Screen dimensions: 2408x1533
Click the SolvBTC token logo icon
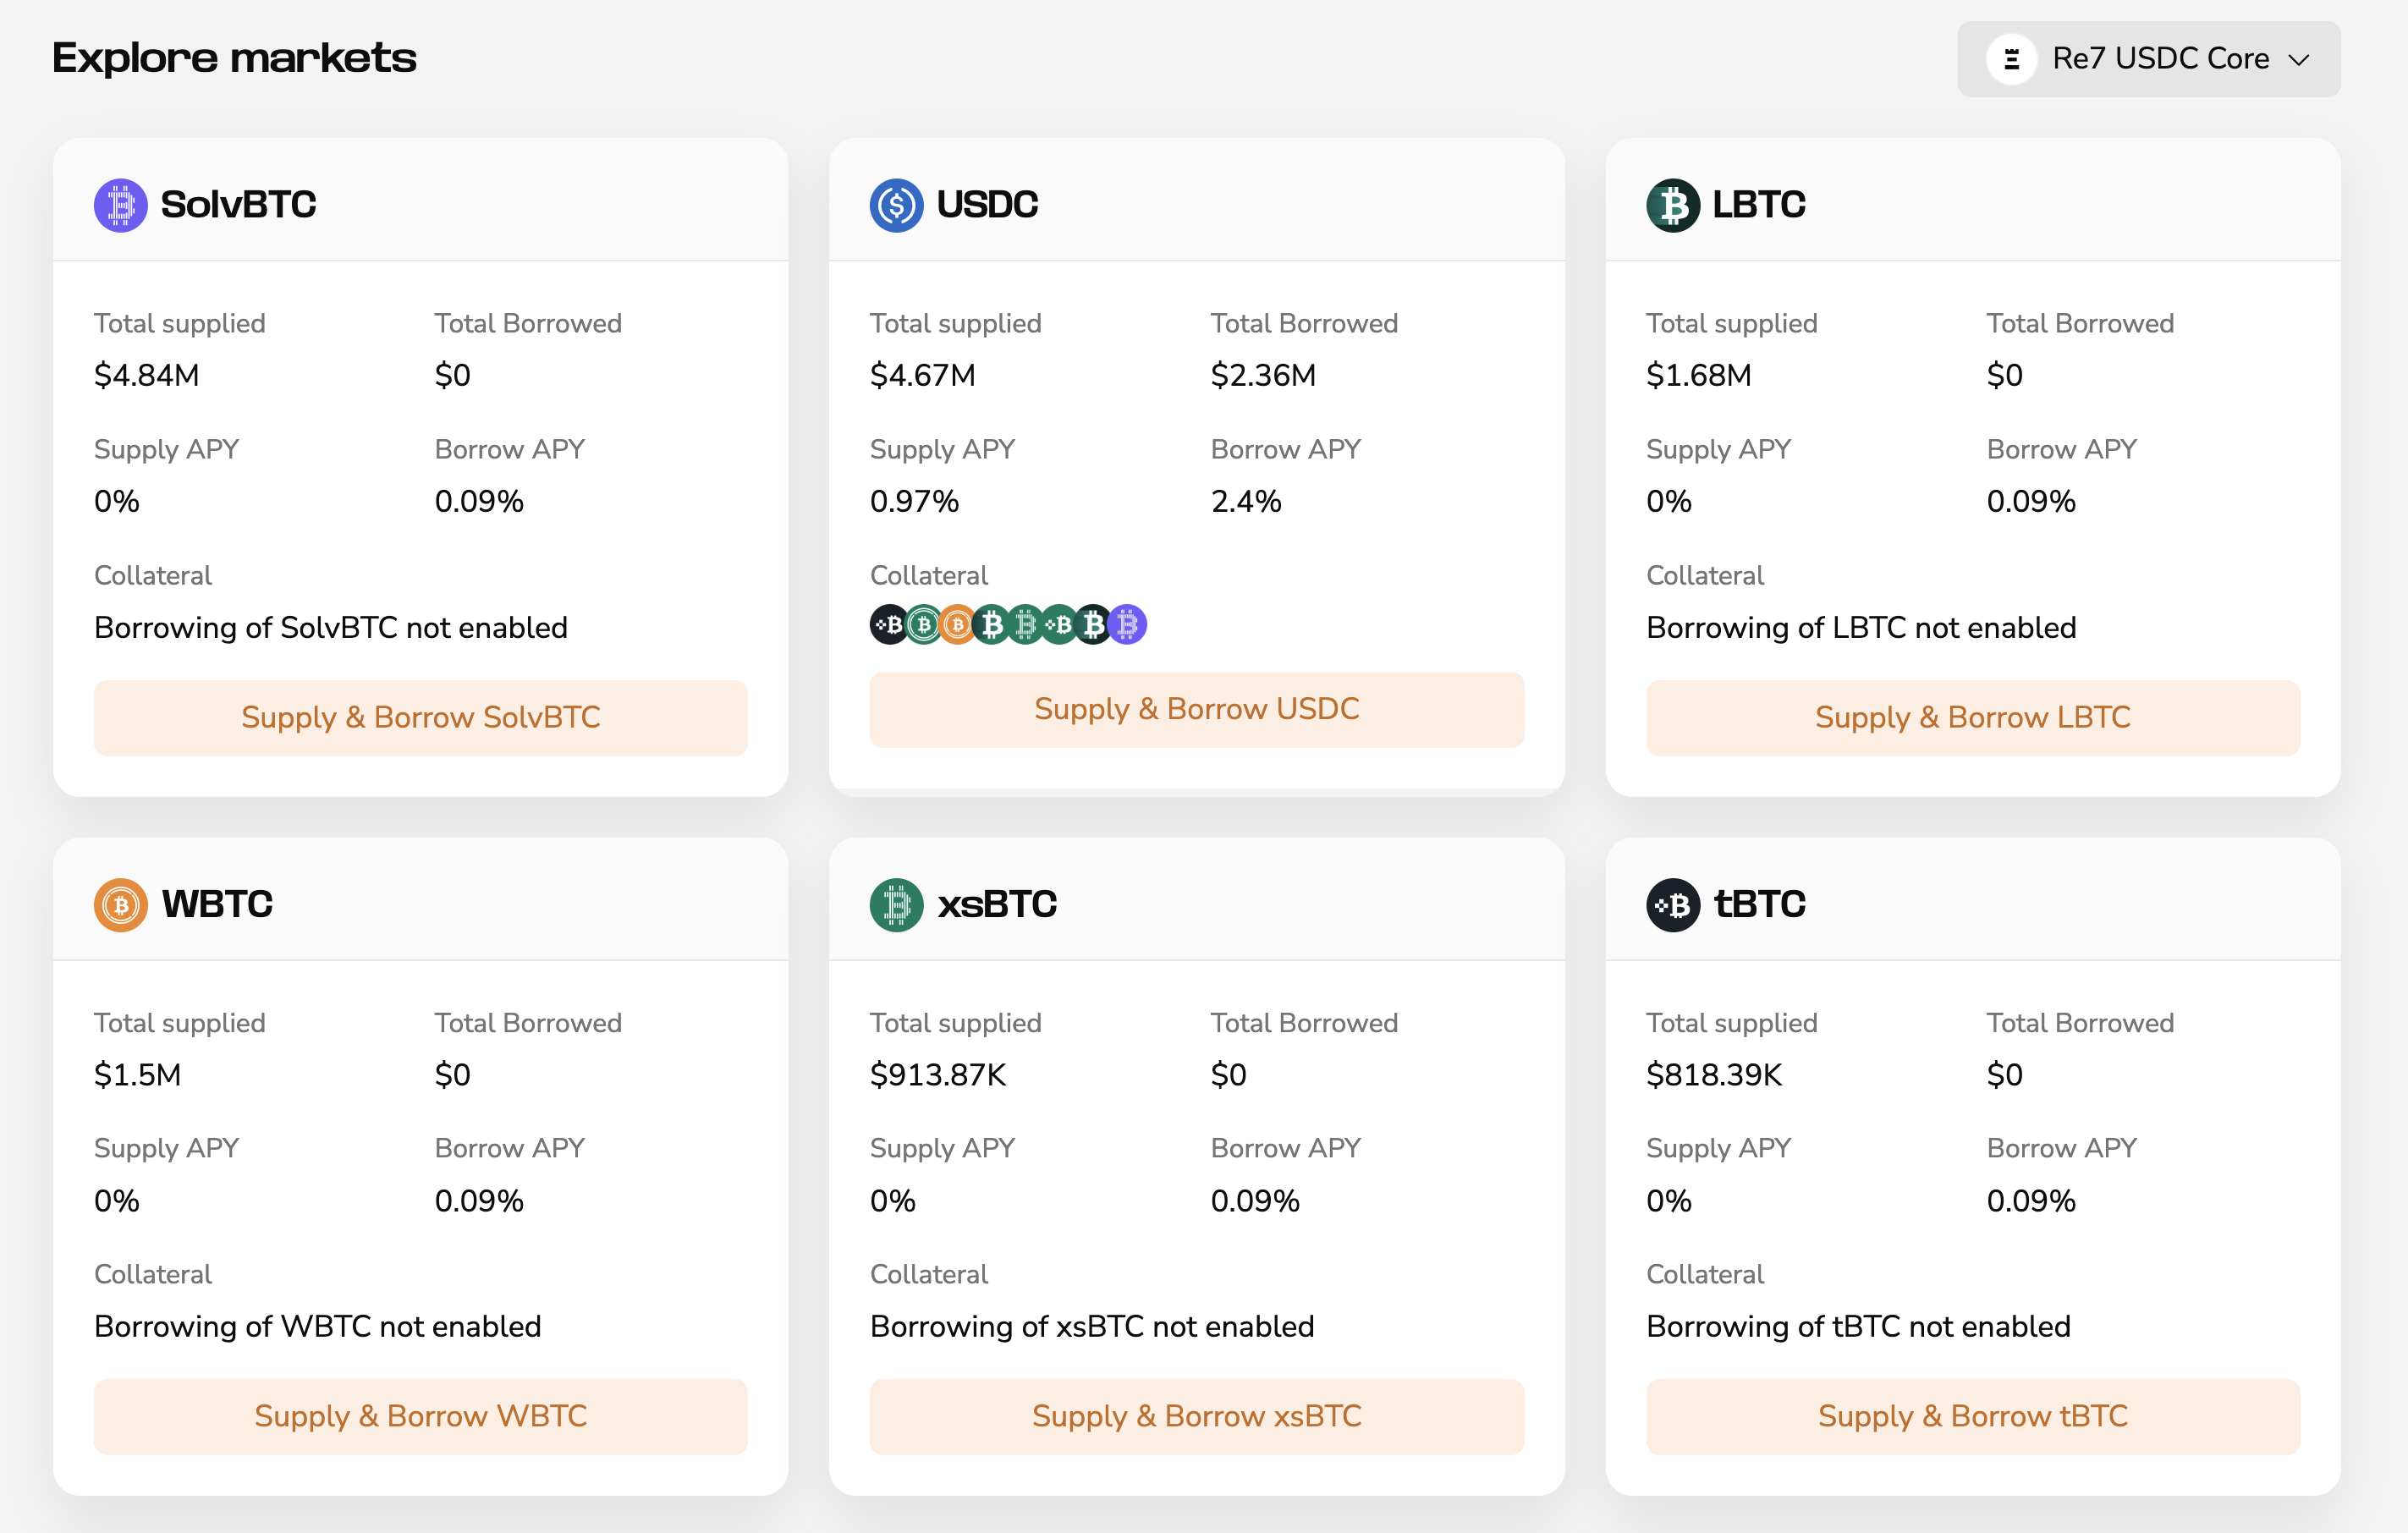120,205
